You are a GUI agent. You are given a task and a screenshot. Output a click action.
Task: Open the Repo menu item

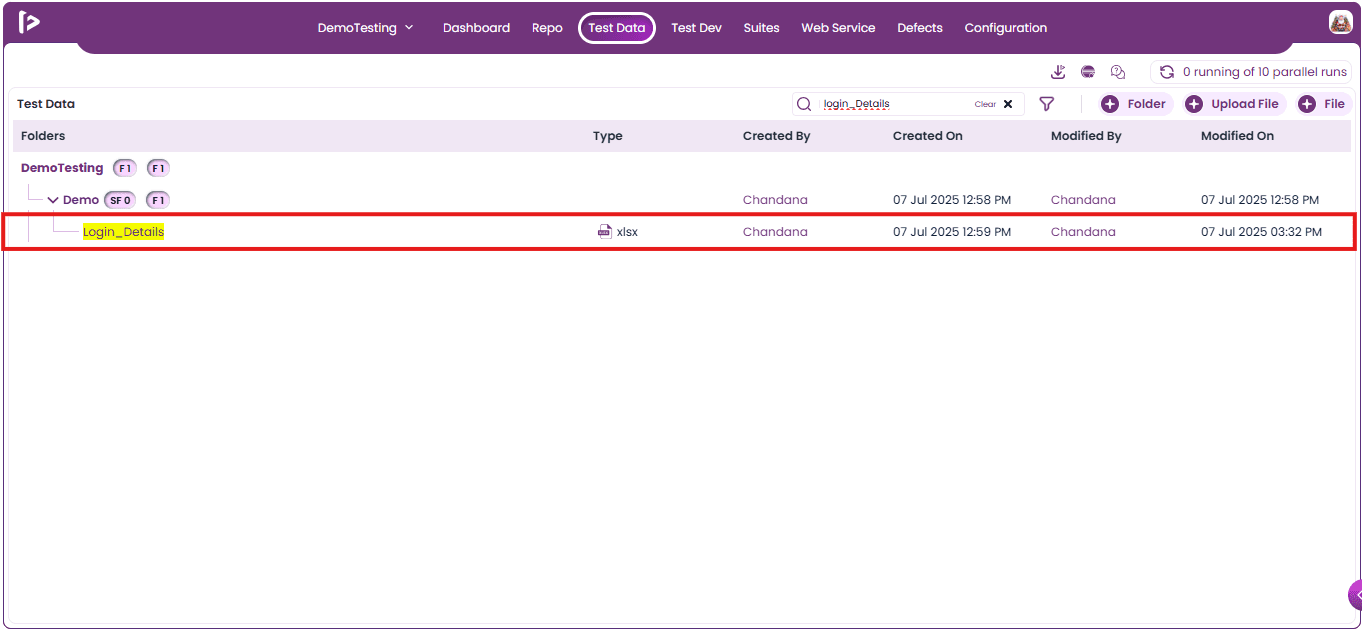(x=547, y=28)
